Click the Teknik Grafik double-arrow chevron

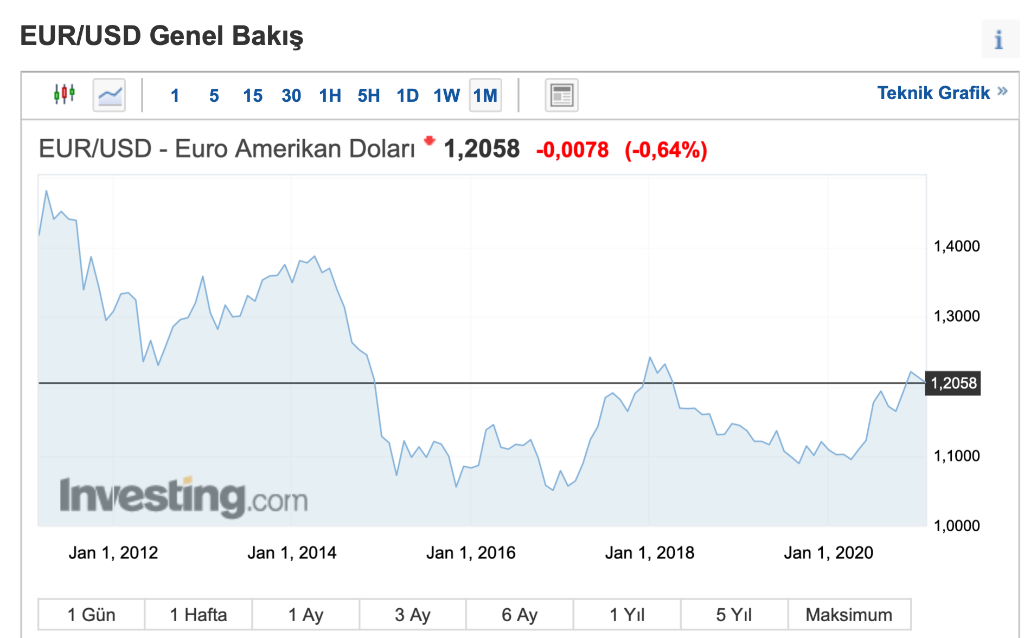[1002, 92]
